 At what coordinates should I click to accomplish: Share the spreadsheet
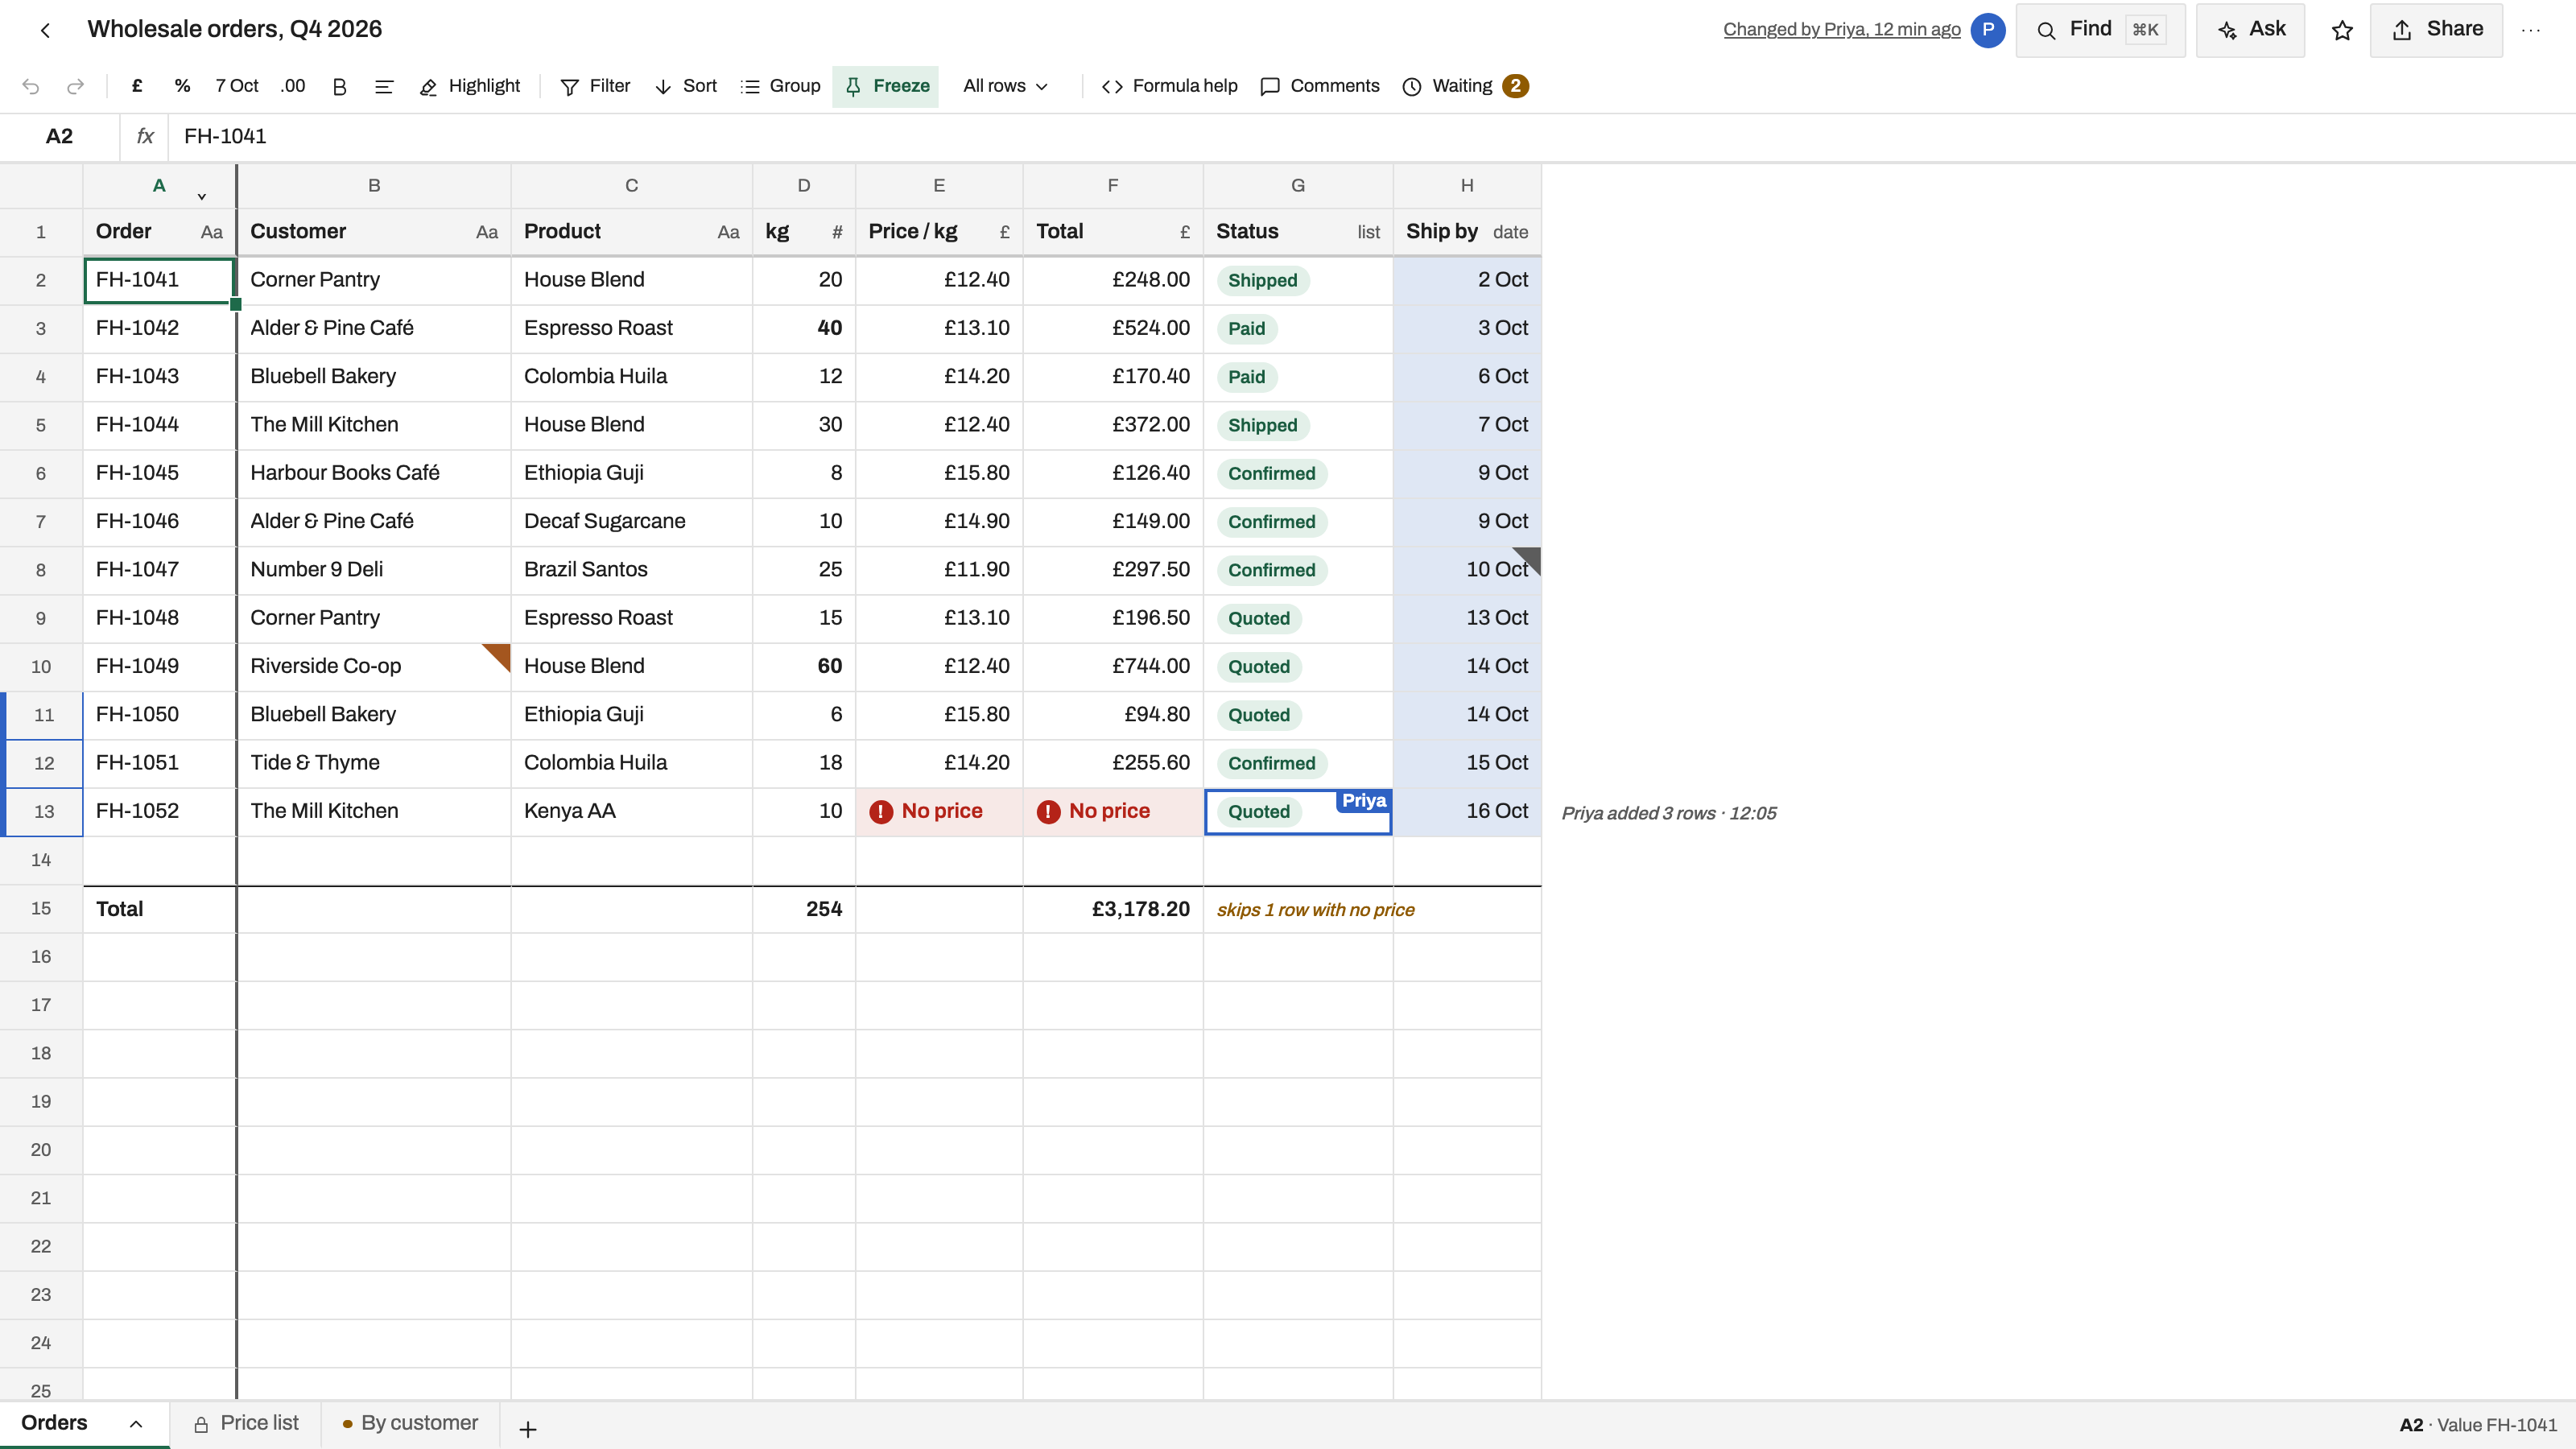tap(2436, 30)
